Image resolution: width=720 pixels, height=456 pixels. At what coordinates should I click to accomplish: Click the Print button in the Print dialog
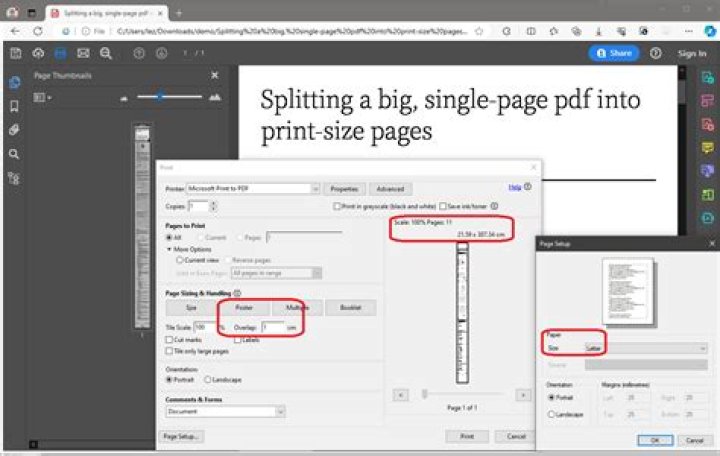[467, 436]
